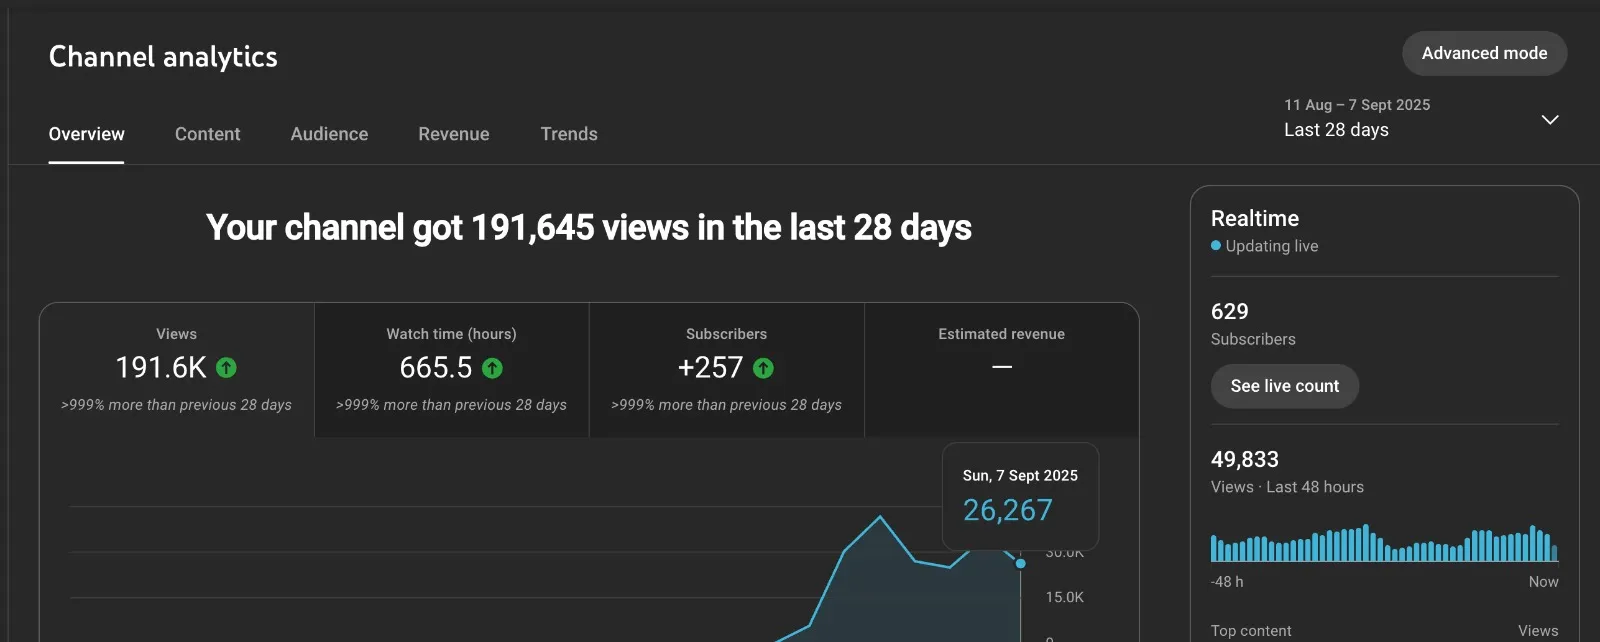Screen dimensions: 1600x642
Task: Click the realtime 48-hour views bar chart
Action: click(1384, 544)
